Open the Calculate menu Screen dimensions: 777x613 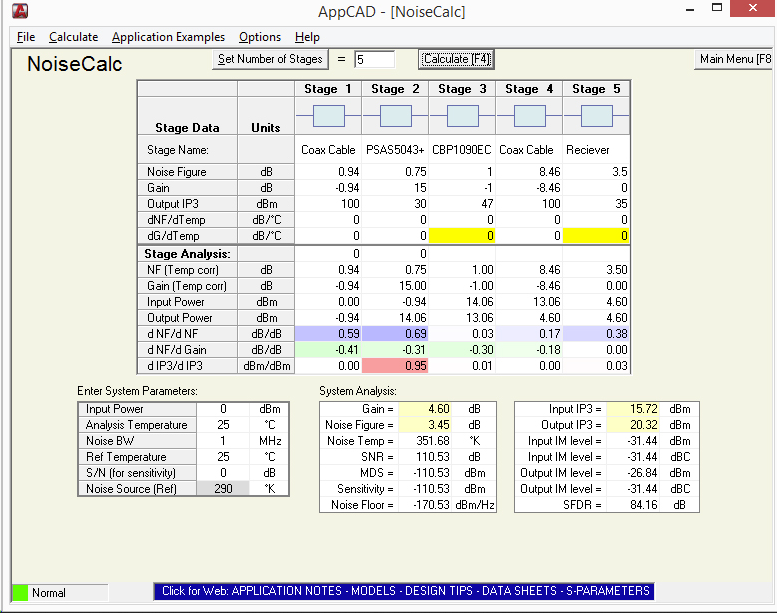coord(73,37)
